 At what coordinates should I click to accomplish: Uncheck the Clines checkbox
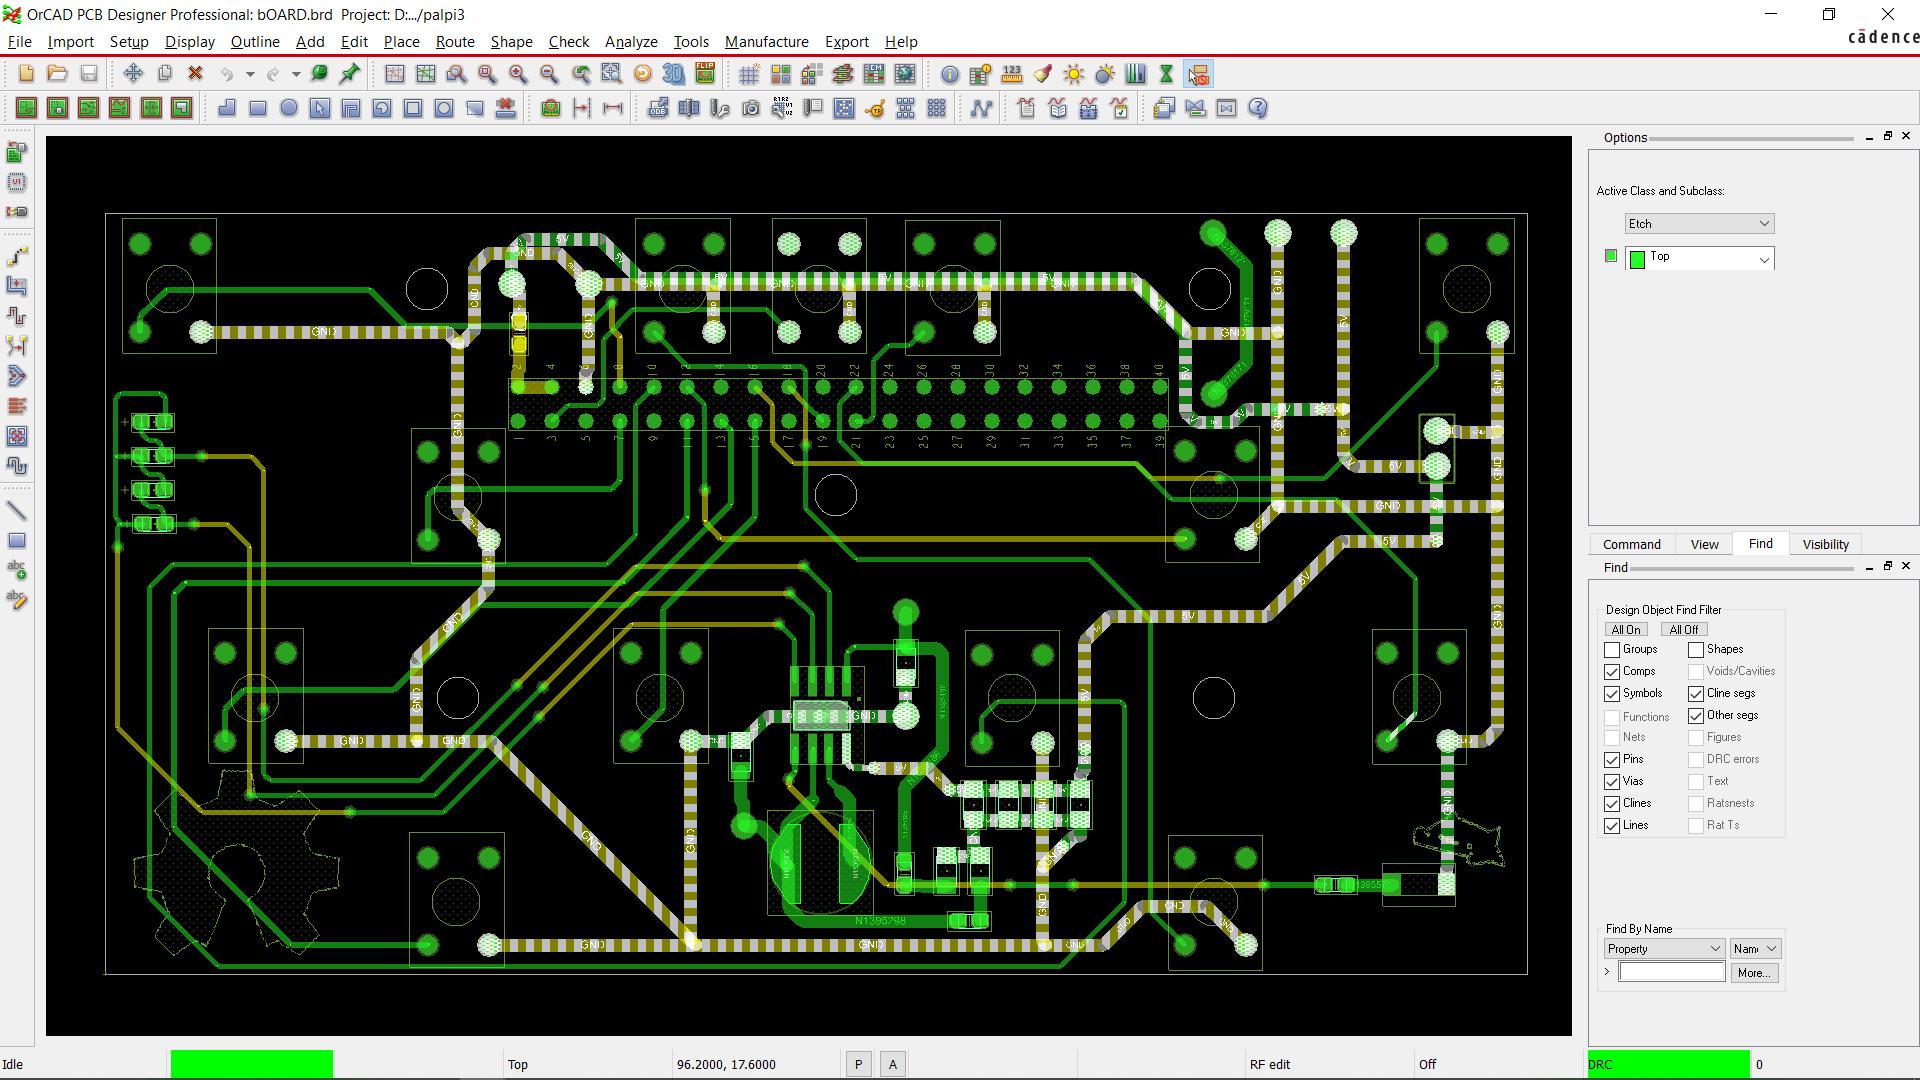1612,804
